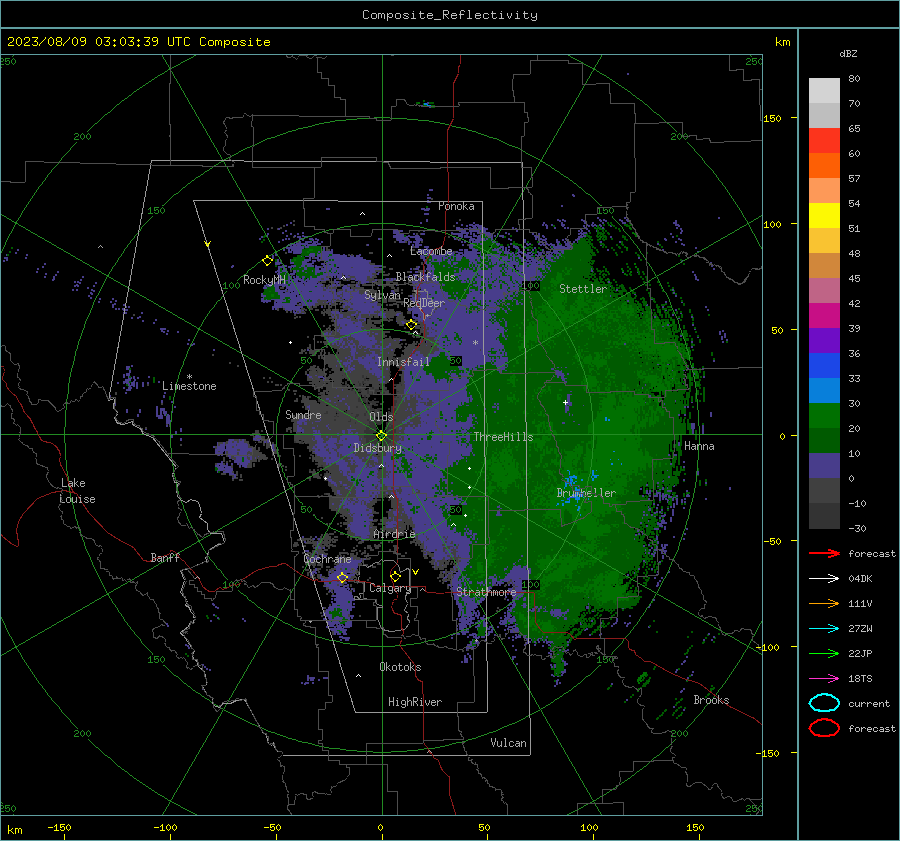Click the RedDeer city label
The width and height of the screenshot is (900, 841).
point(424,303)
